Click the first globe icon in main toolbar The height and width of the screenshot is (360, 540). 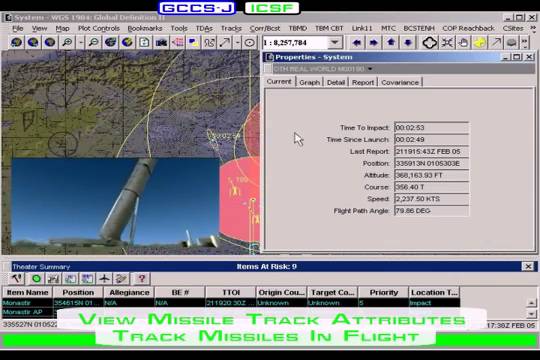tap(16, 42)
